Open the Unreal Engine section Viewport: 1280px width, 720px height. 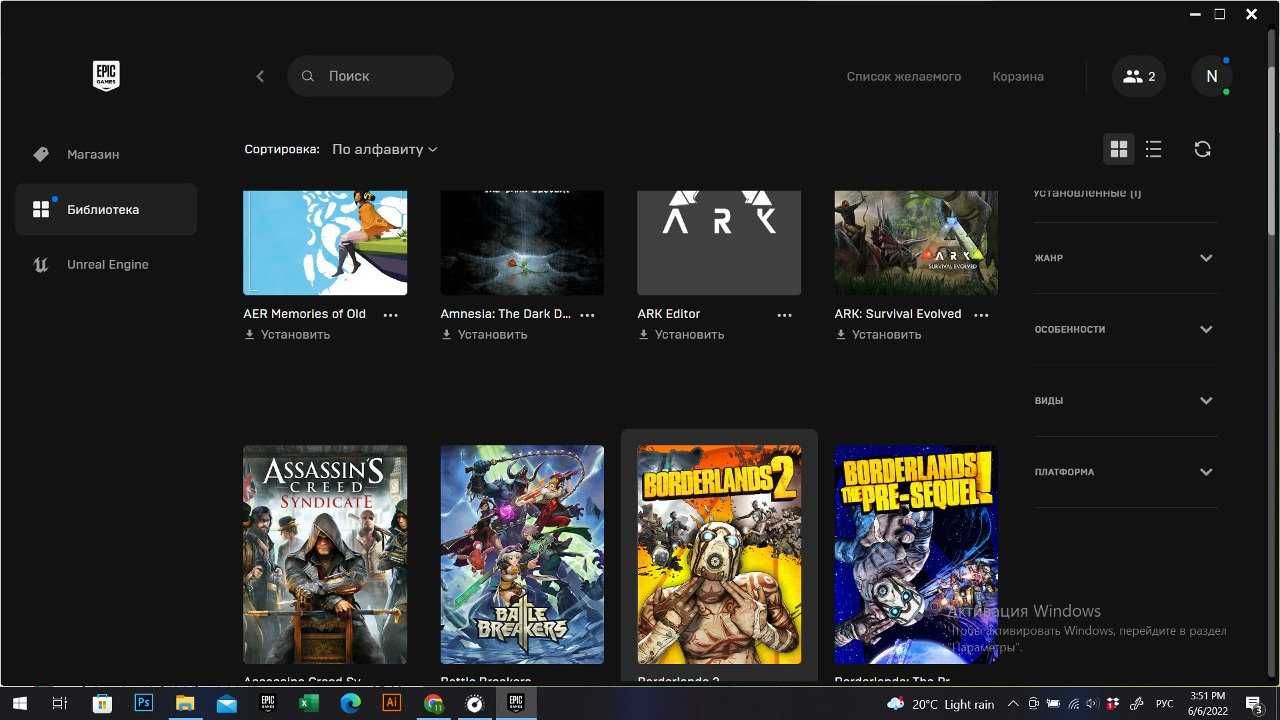pyautogui.click(x=106, y=264)
